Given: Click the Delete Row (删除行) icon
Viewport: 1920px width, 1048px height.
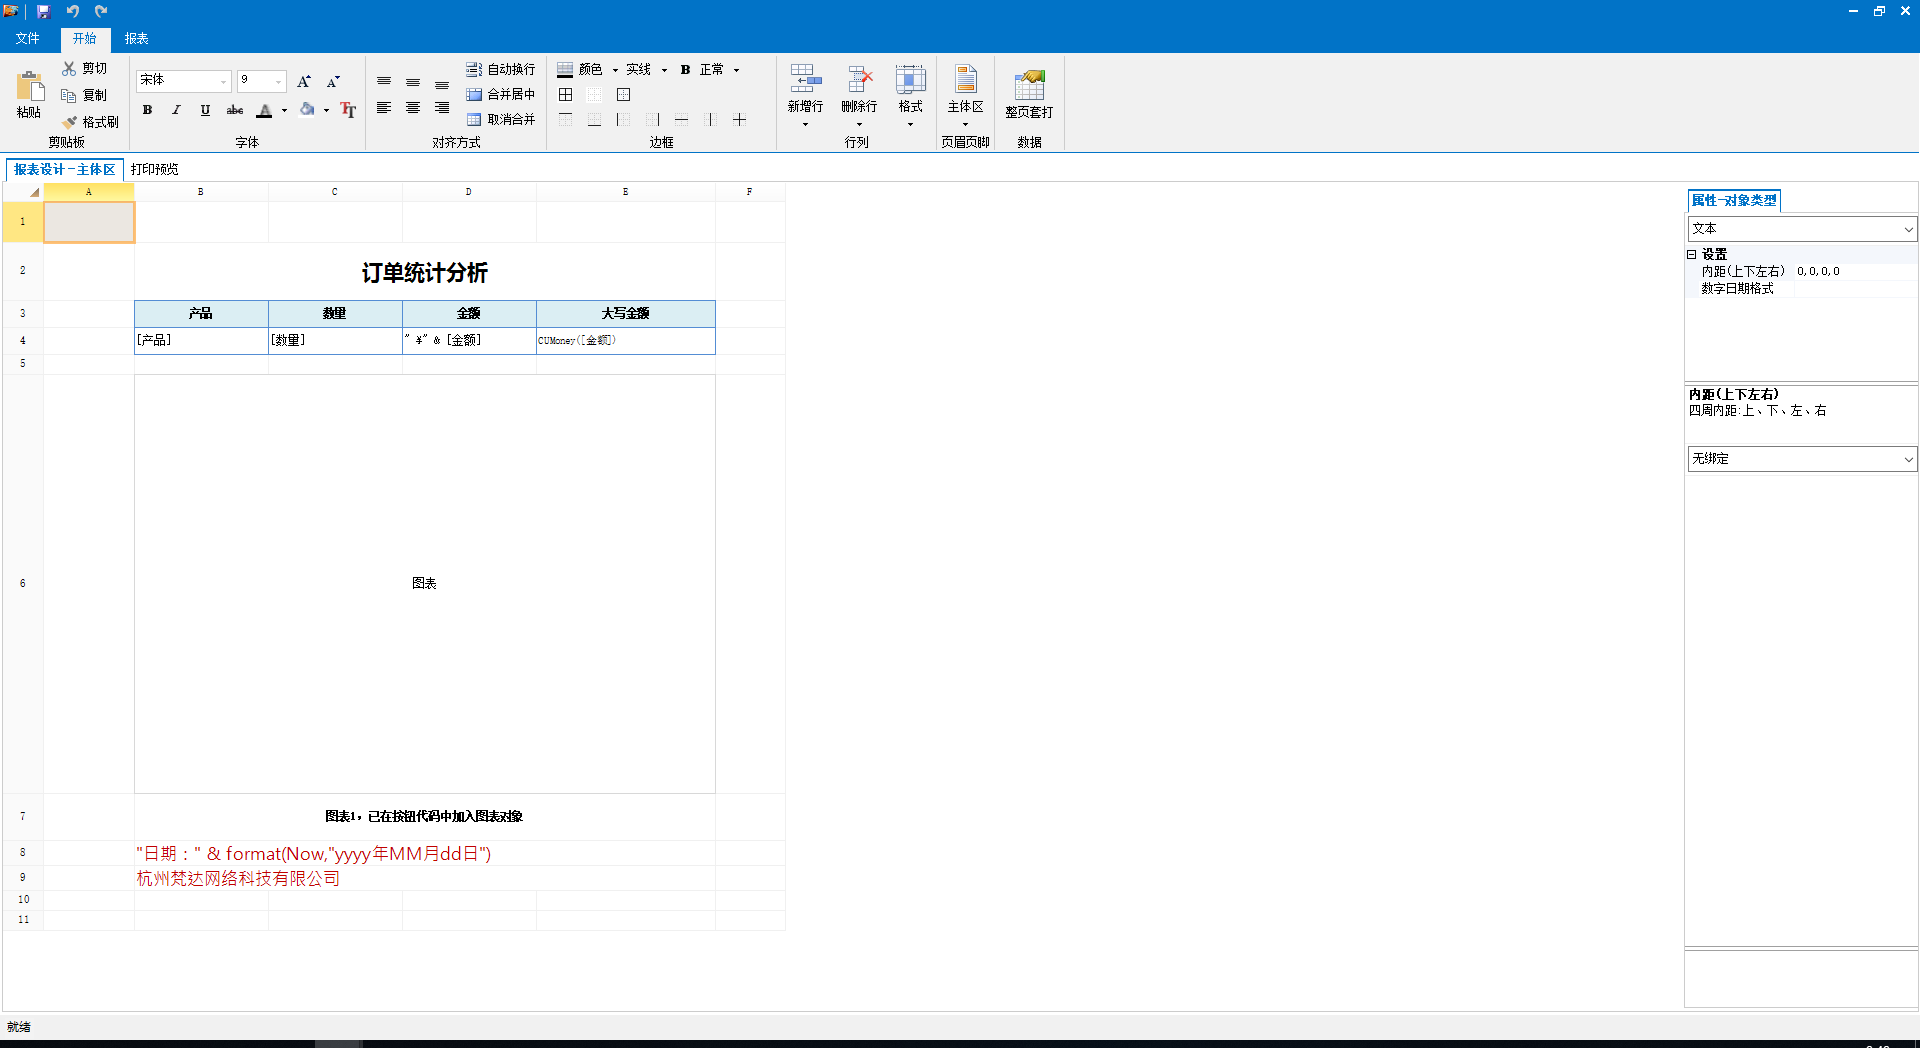Looking at the screenshot, I should click(859, 82).
